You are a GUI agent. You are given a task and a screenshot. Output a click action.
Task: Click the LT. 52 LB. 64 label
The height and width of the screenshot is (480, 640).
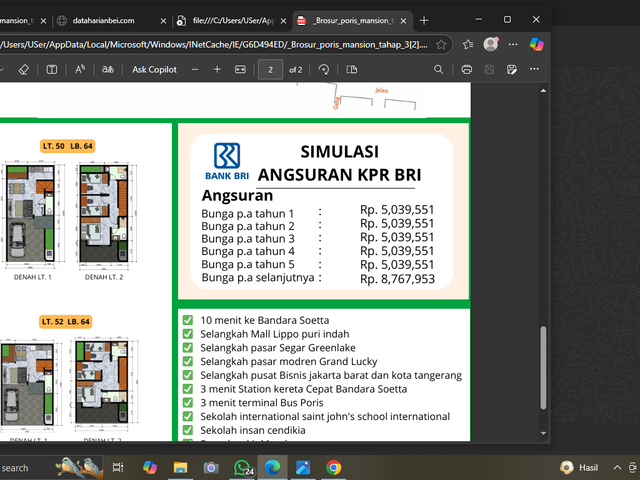click(66, 322)
